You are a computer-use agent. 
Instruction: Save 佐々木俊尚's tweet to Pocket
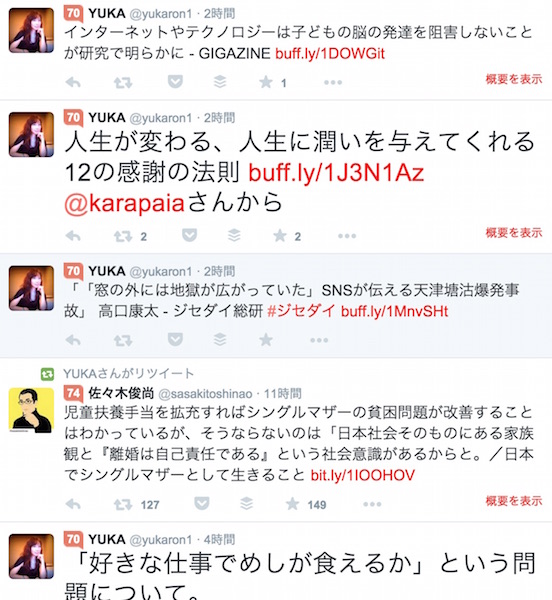tap(202, 504)
